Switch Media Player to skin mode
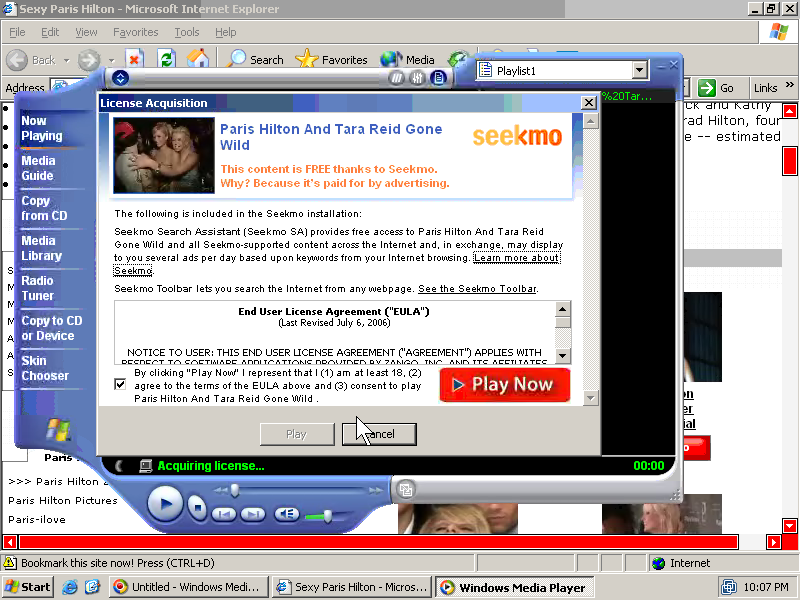Screen dimensions: 800x600 coord(406,490)
